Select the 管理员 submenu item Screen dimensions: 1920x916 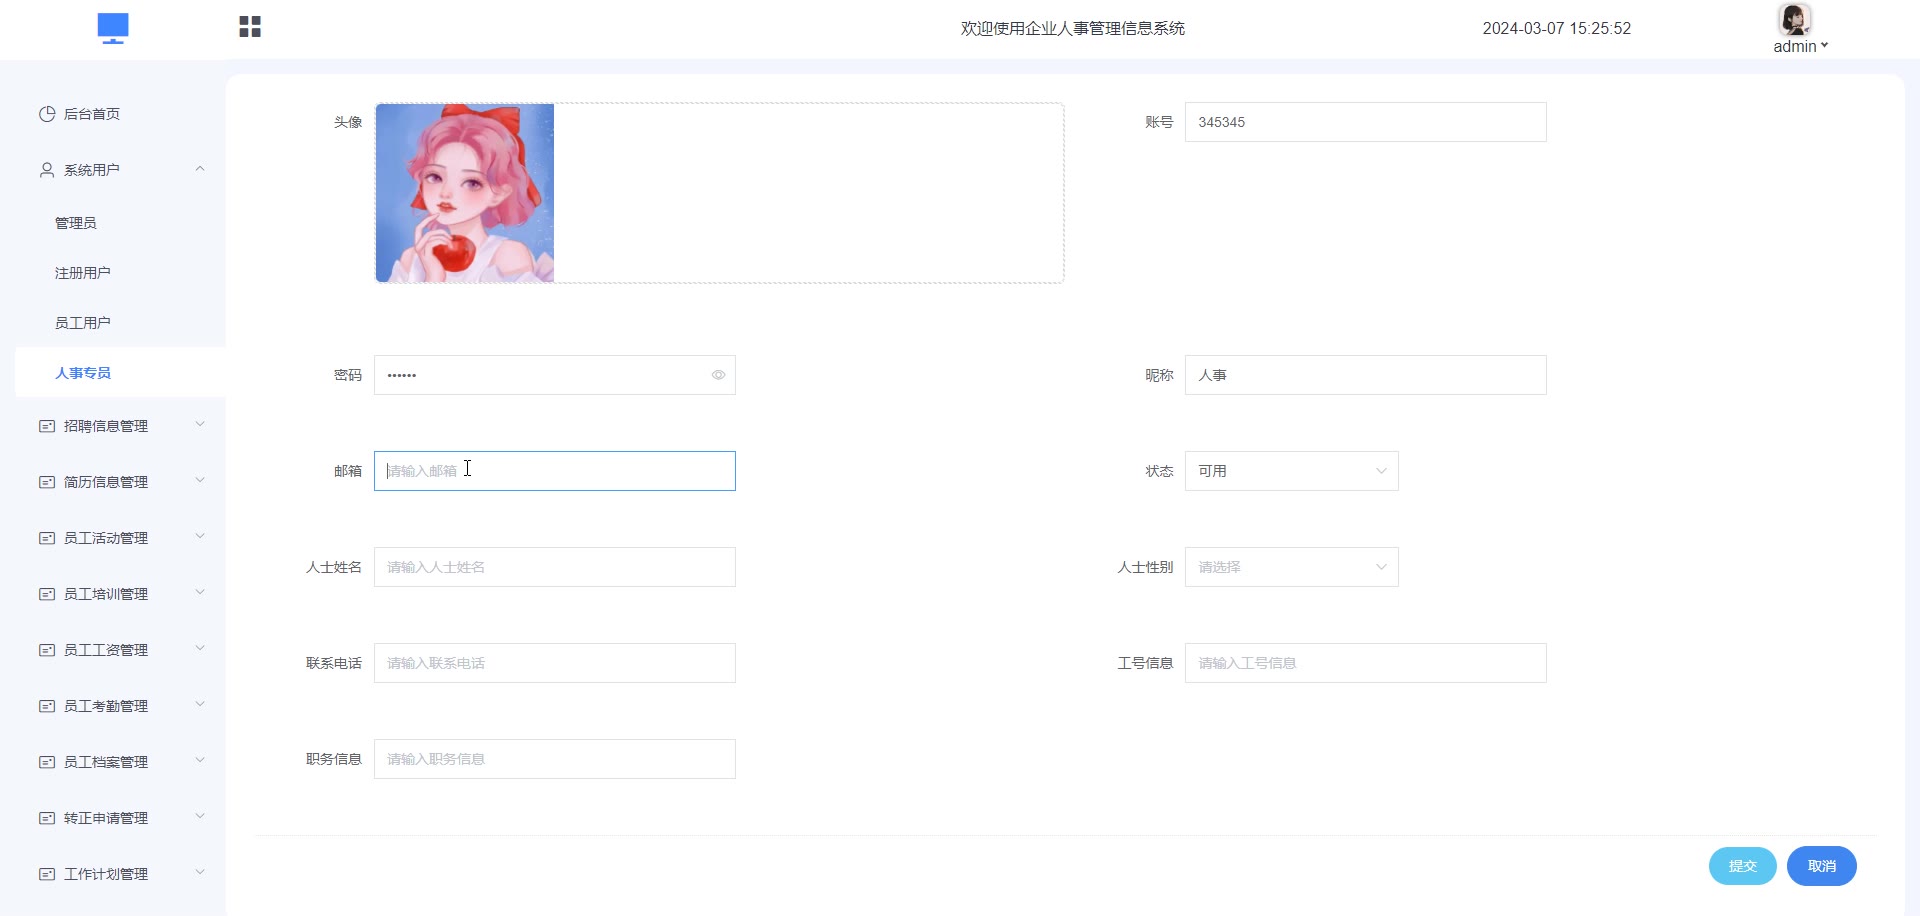tap(120, 223)
